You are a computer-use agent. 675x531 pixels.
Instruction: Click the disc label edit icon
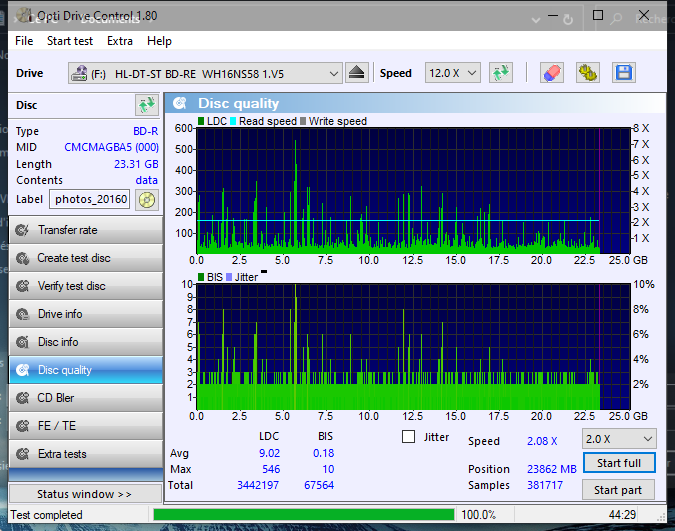[x=147, y=199]
